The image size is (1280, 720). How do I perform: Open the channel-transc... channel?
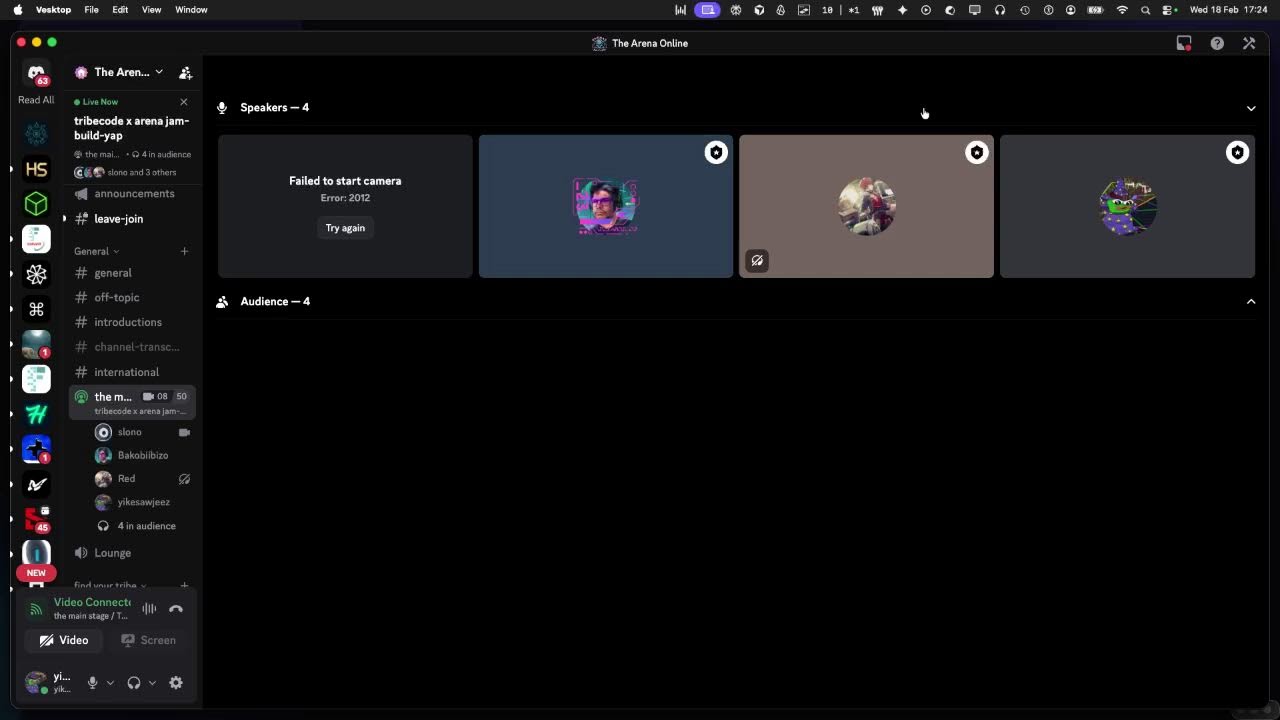132,347
